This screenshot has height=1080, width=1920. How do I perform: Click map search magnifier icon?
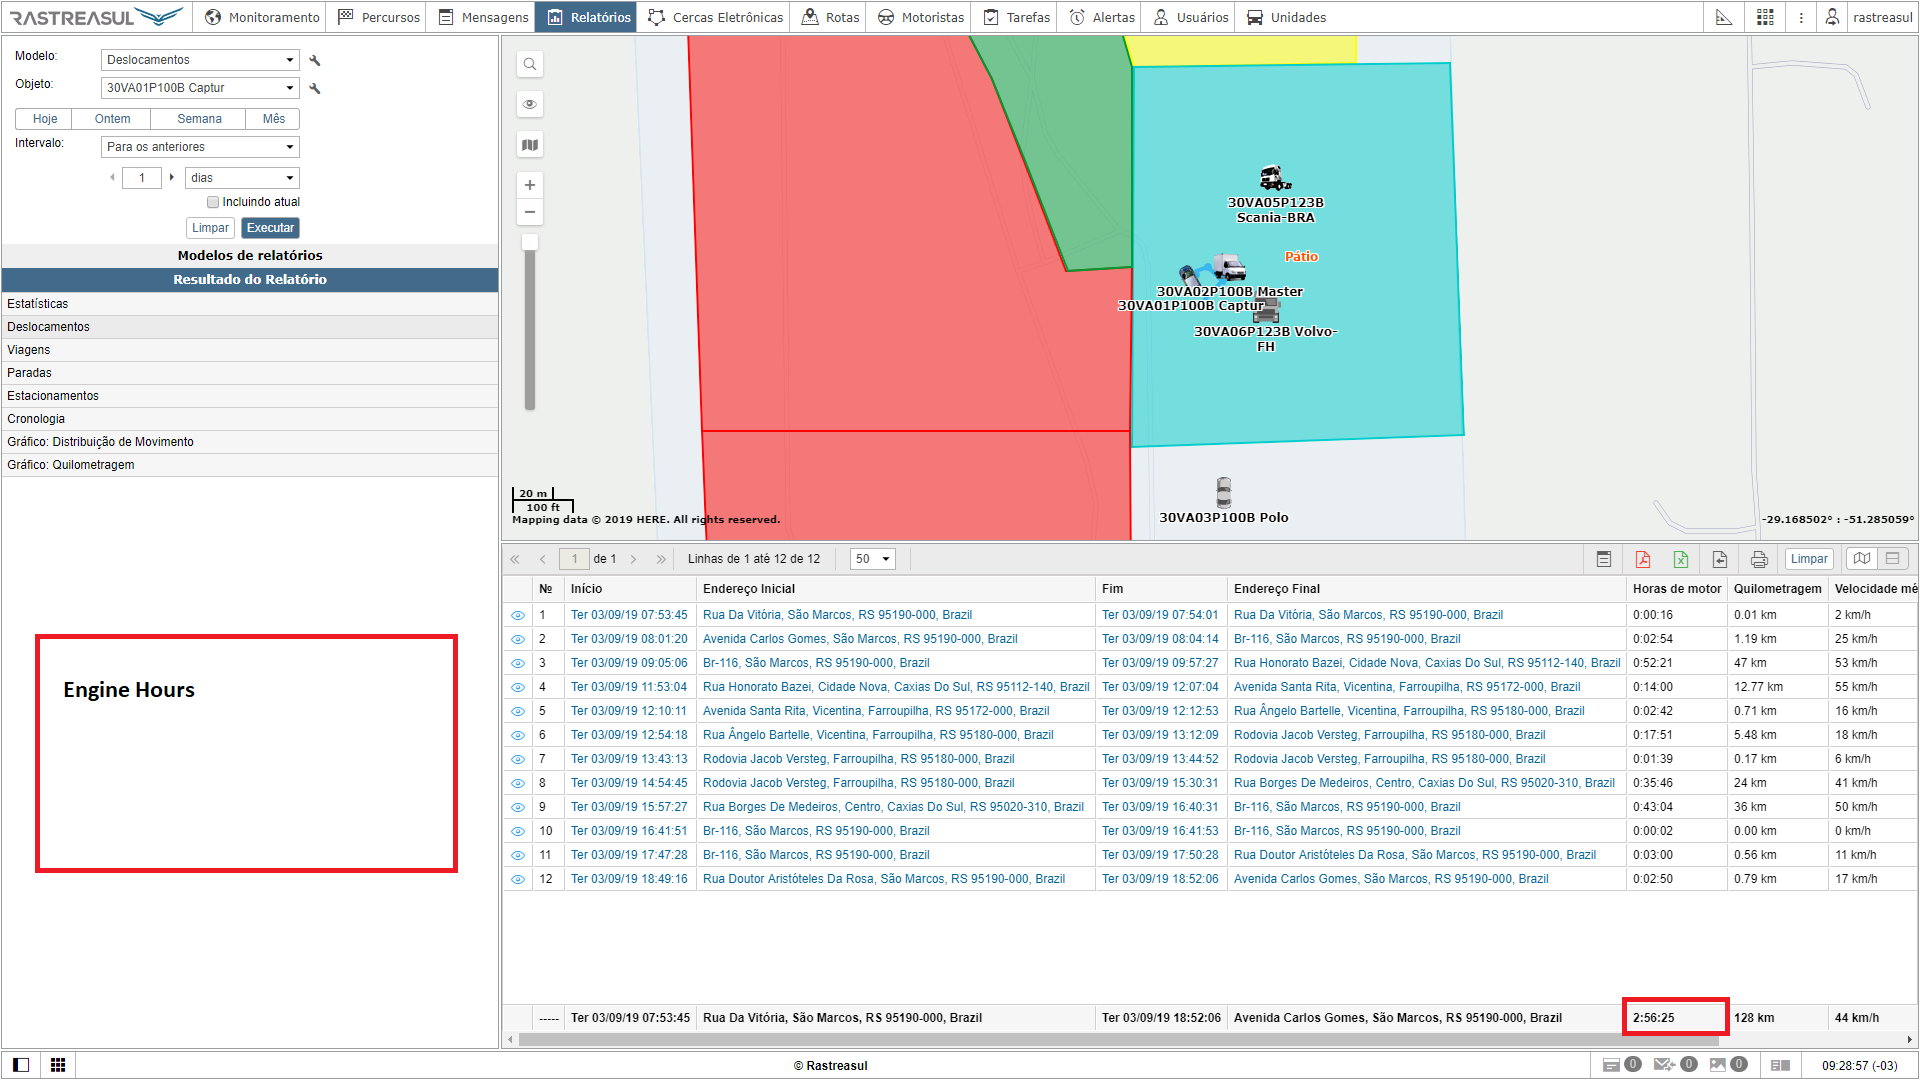tap(530, 64)
